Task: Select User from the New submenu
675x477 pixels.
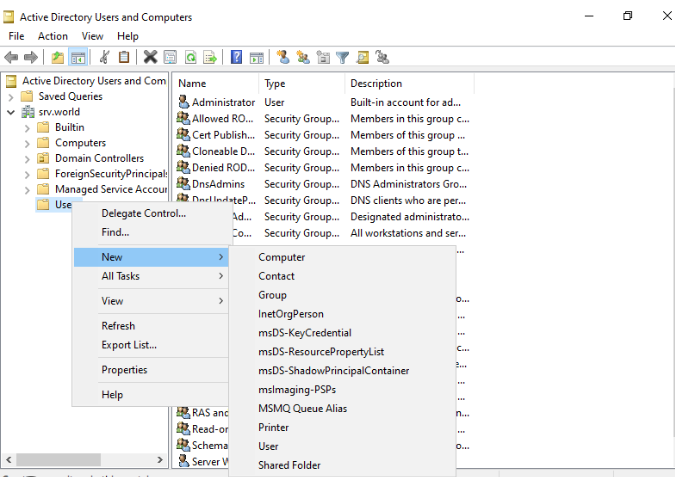Action: pyautogui.click(x=342, y=446)
